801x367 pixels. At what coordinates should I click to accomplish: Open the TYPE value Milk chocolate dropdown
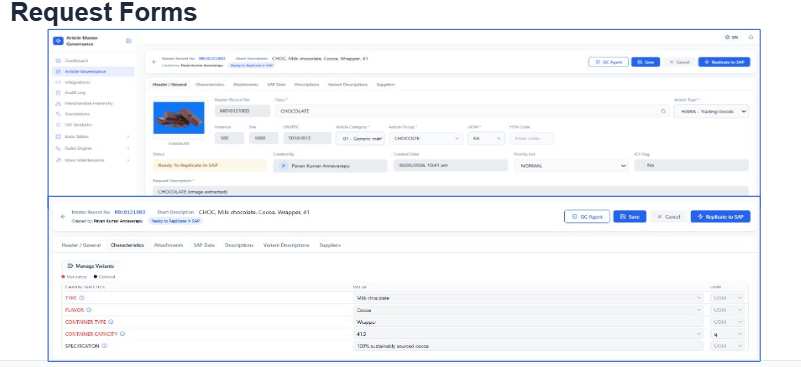coord(528,297)
